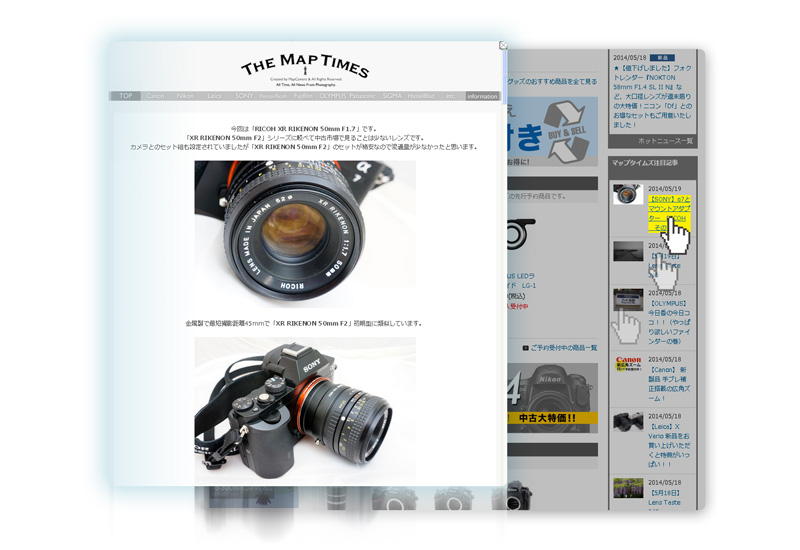This screenshot has height=550, width=800.
Task: Select the Pentax/Ricoh navigation tab
Action: pyautogui.click(x=273, y=96)
